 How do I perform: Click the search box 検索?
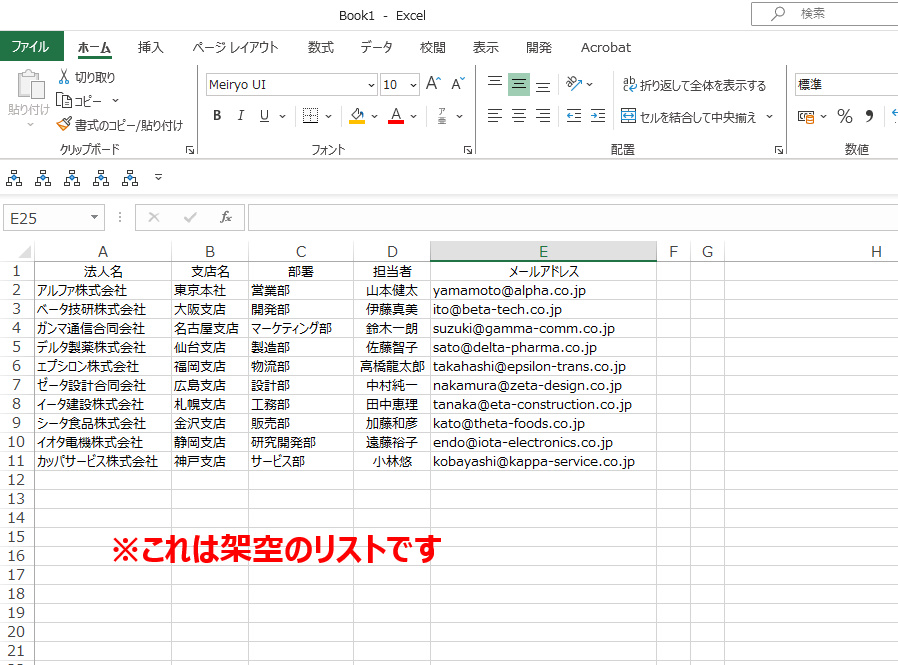[825, 14]
